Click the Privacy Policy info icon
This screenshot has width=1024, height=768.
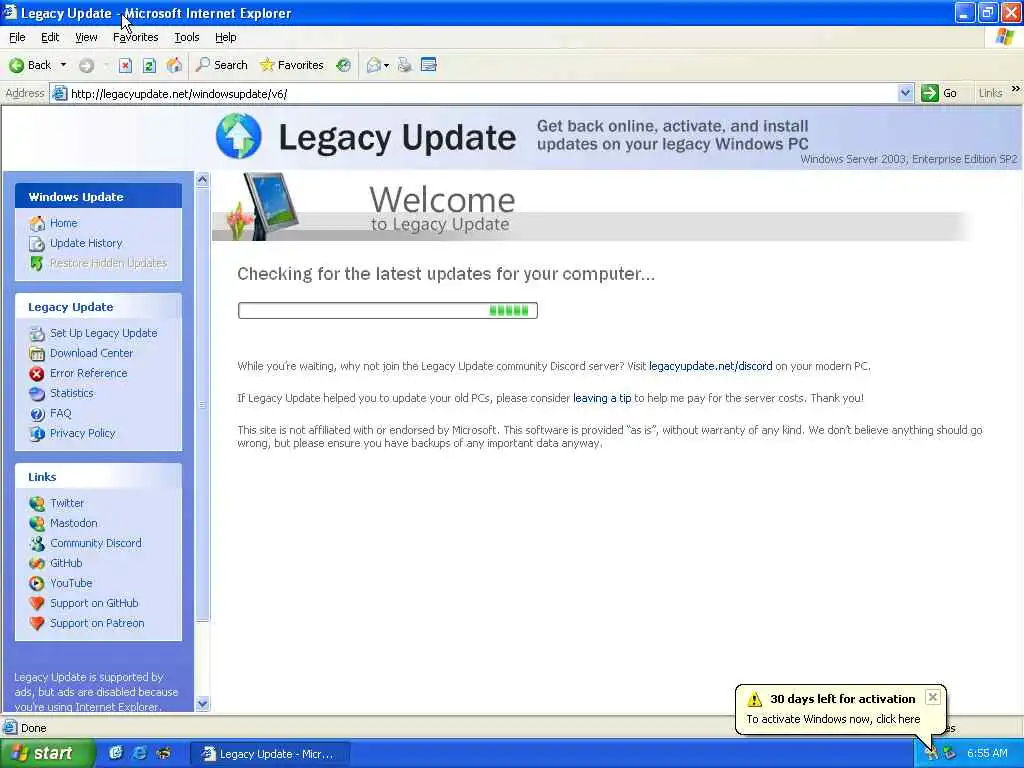37,434
